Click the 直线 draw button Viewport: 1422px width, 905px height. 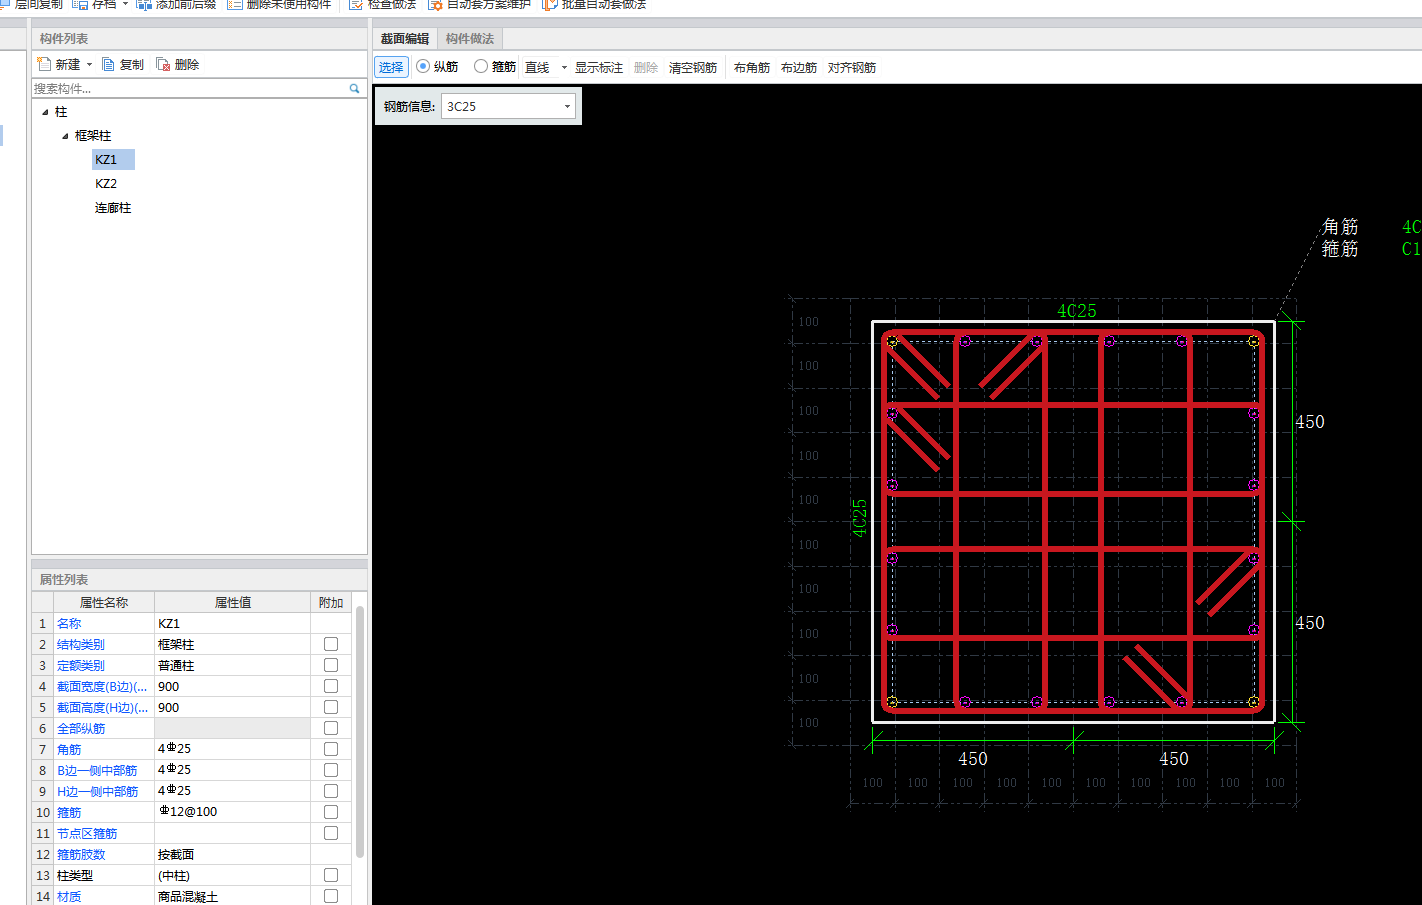[537, 67]
